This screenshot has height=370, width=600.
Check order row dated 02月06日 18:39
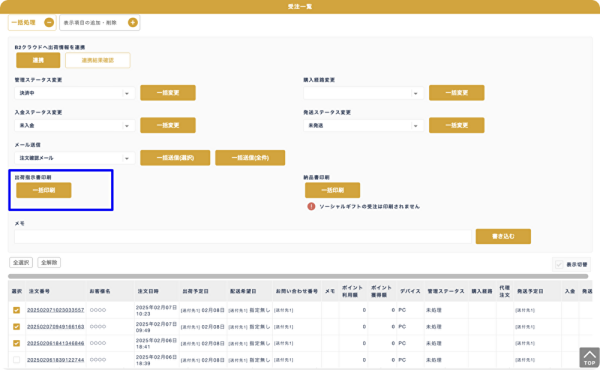16,360
